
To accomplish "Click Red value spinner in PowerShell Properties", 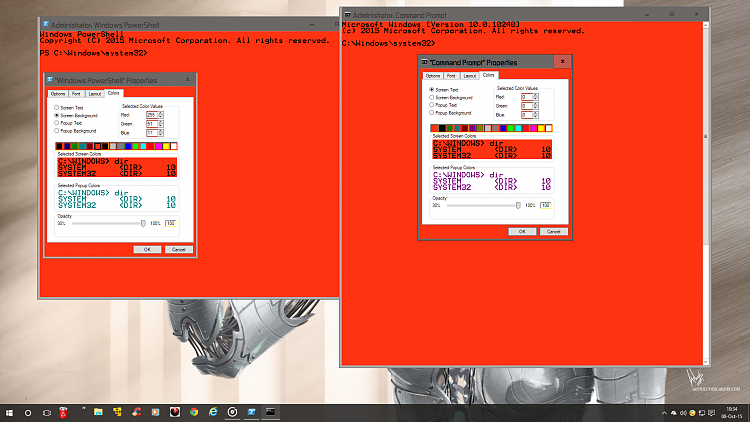I will 161,115.
